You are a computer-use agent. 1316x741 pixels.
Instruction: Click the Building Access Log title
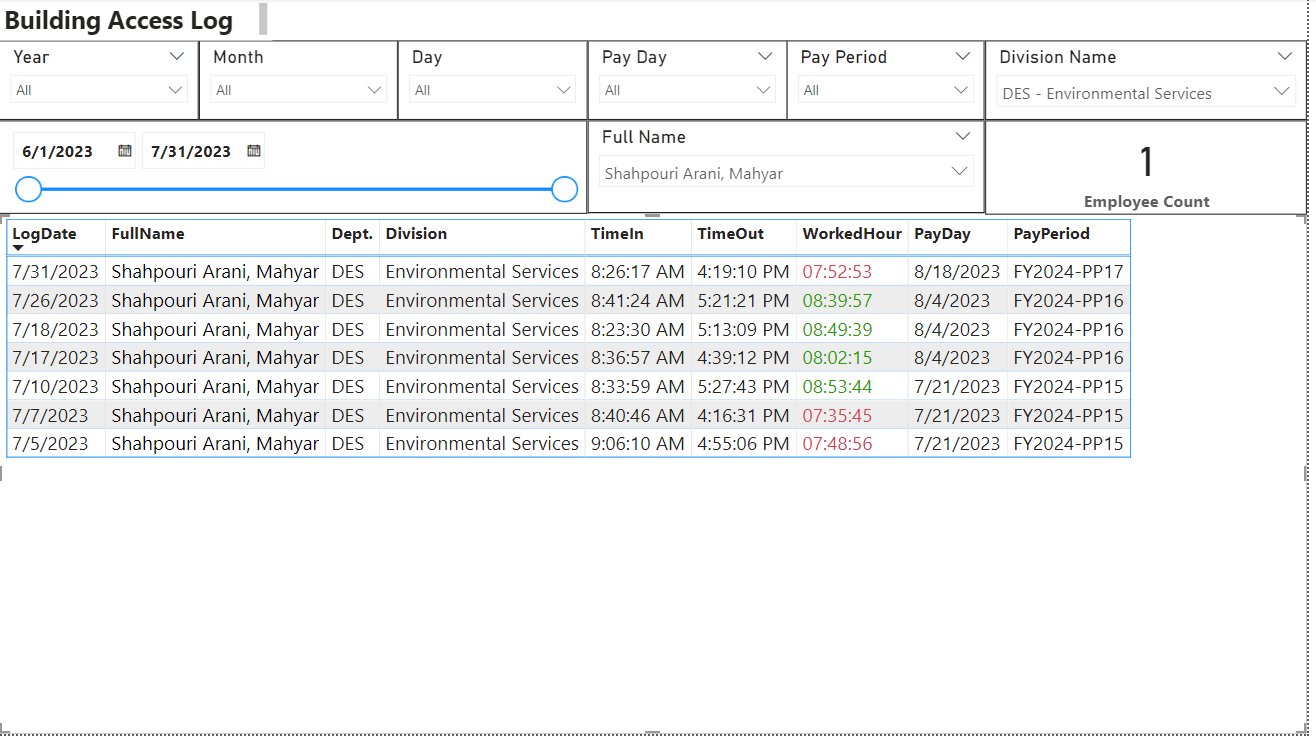coord(119,20)
